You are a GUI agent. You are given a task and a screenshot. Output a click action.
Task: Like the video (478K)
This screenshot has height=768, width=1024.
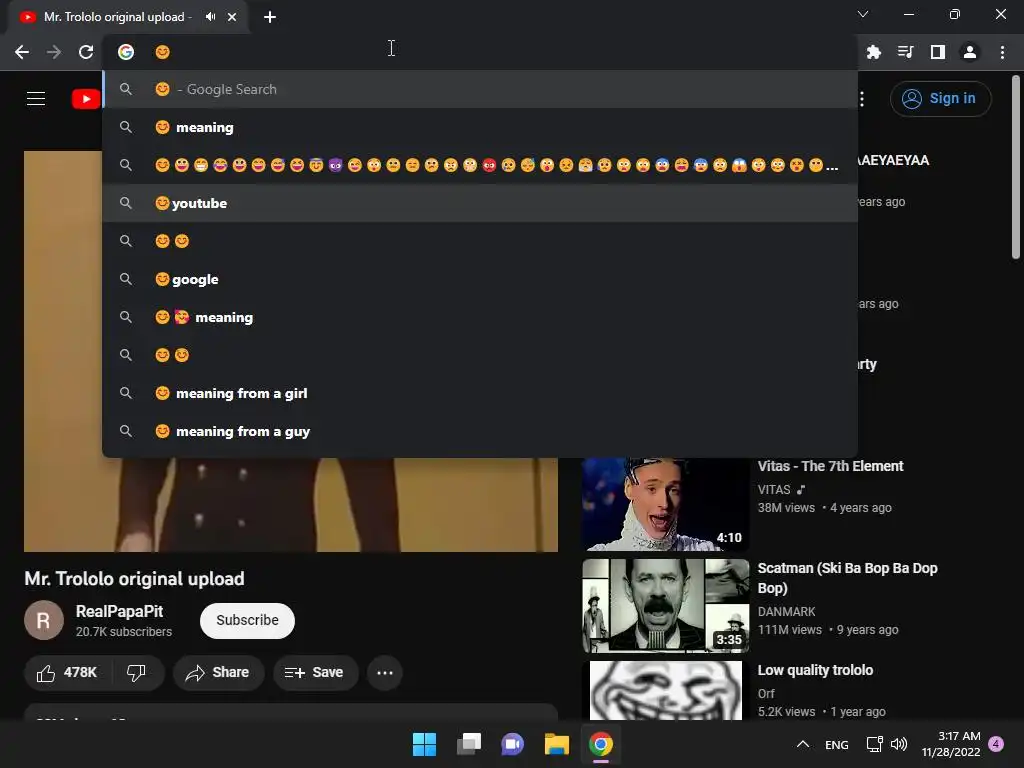pyautogui.click(x=68, y=673)
